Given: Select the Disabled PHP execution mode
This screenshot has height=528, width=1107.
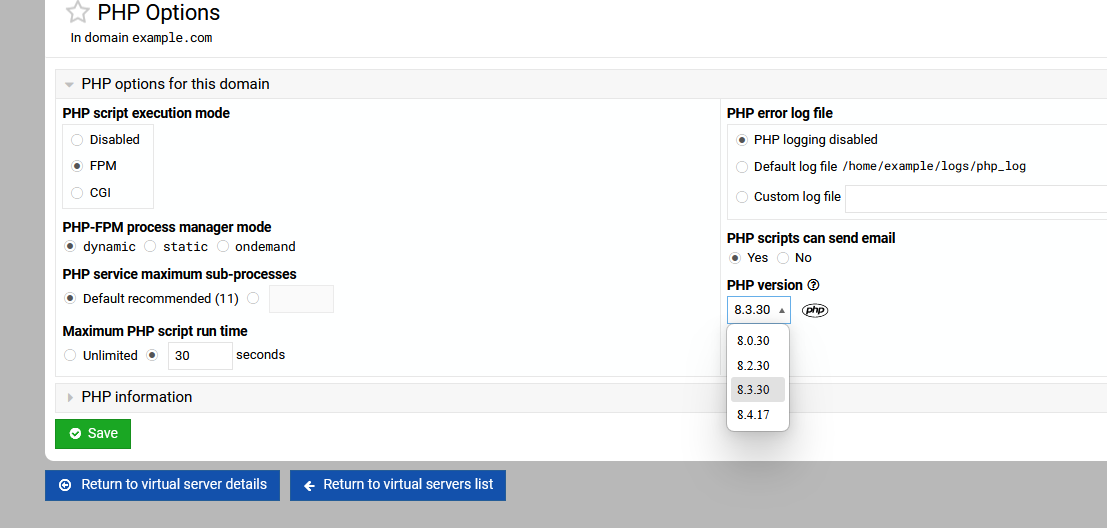Looking at the screenshot, I should [77, 140].
